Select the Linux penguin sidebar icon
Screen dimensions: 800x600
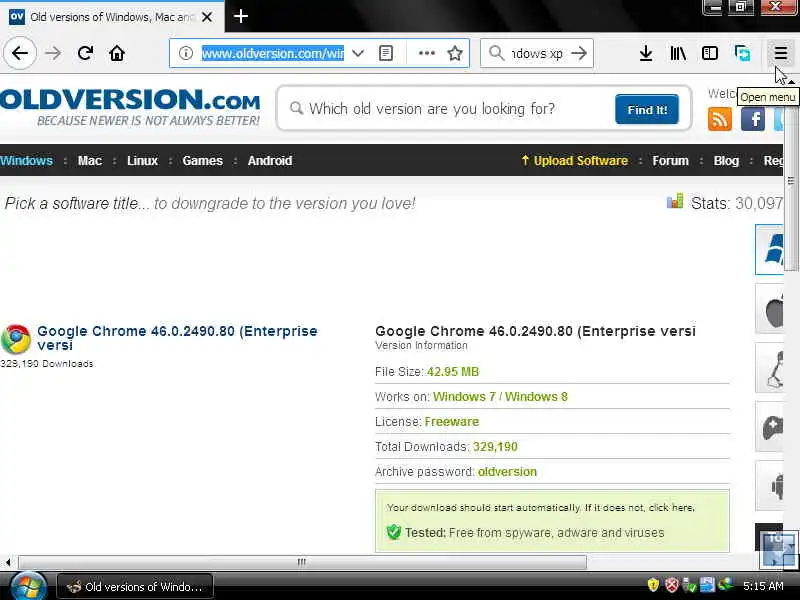pyautogui.click(x=769, y=368)
